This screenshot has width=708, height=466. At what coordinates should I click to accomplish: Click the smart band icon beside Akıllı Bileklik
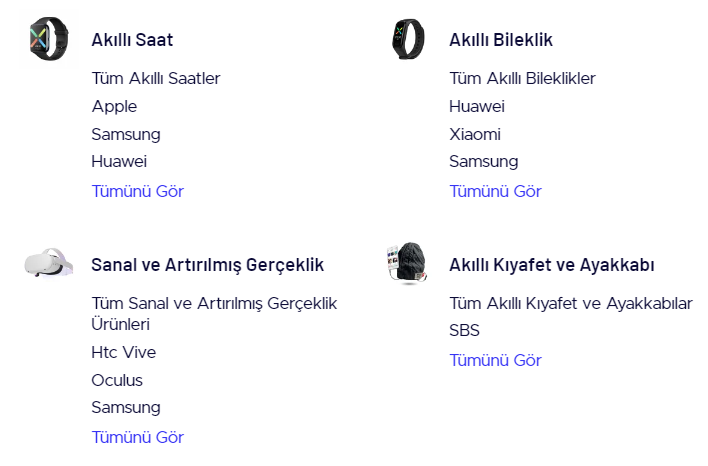406,39
